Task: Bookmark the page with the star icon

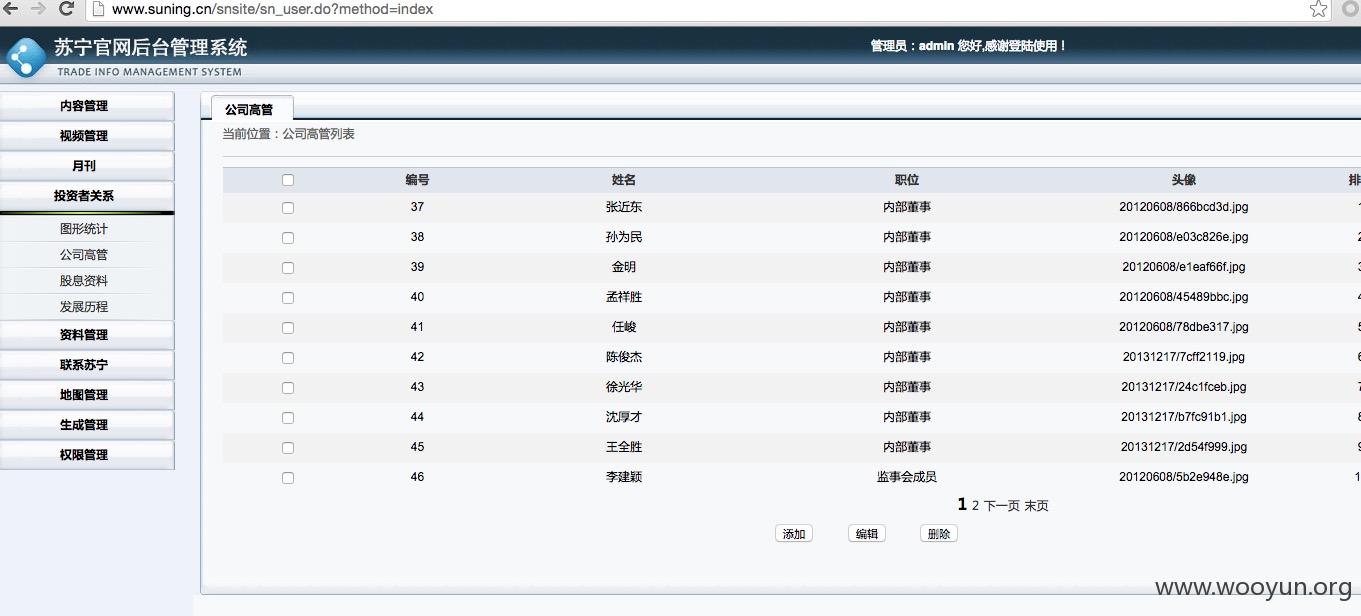Action: 1319,9
